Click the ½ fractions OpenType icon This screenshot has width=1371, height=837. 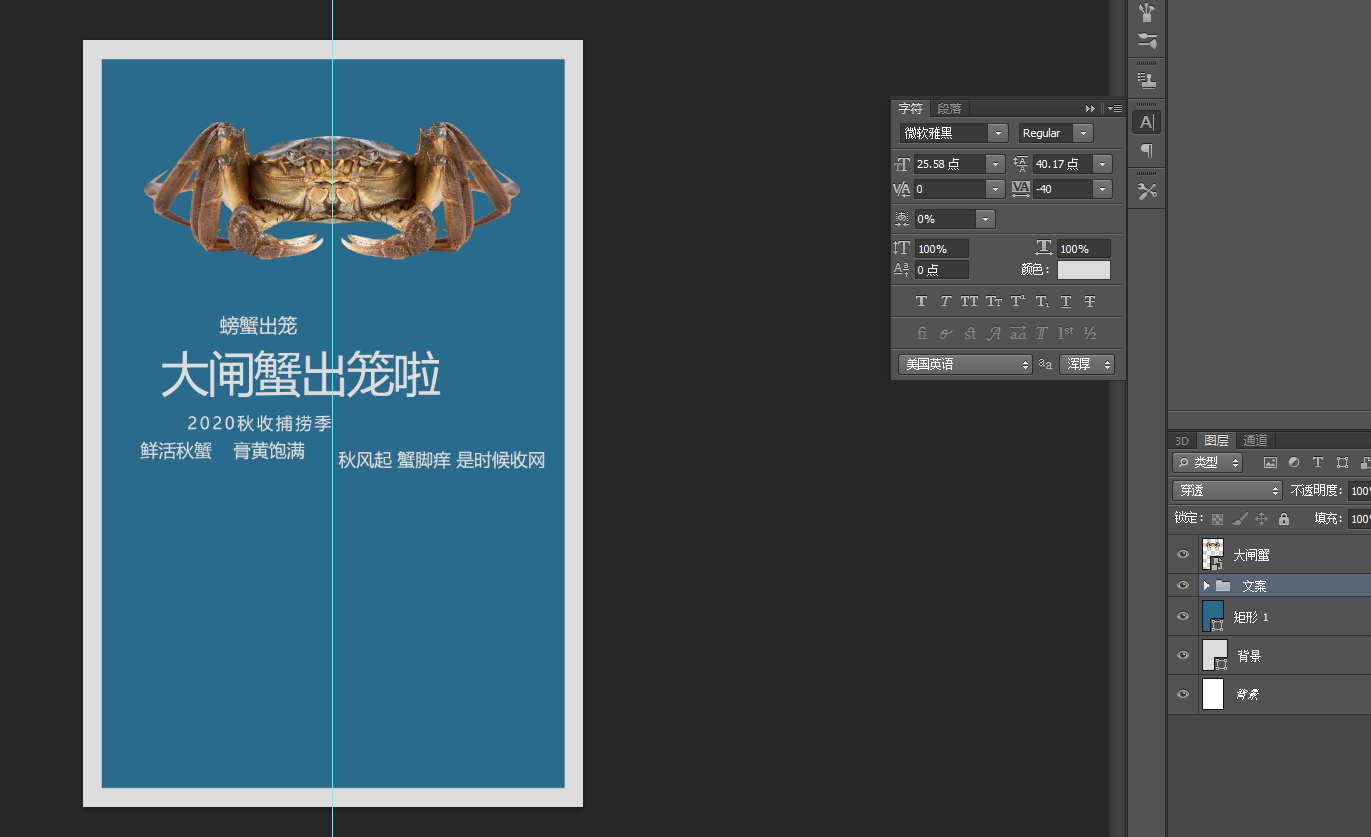(1090, 333)
